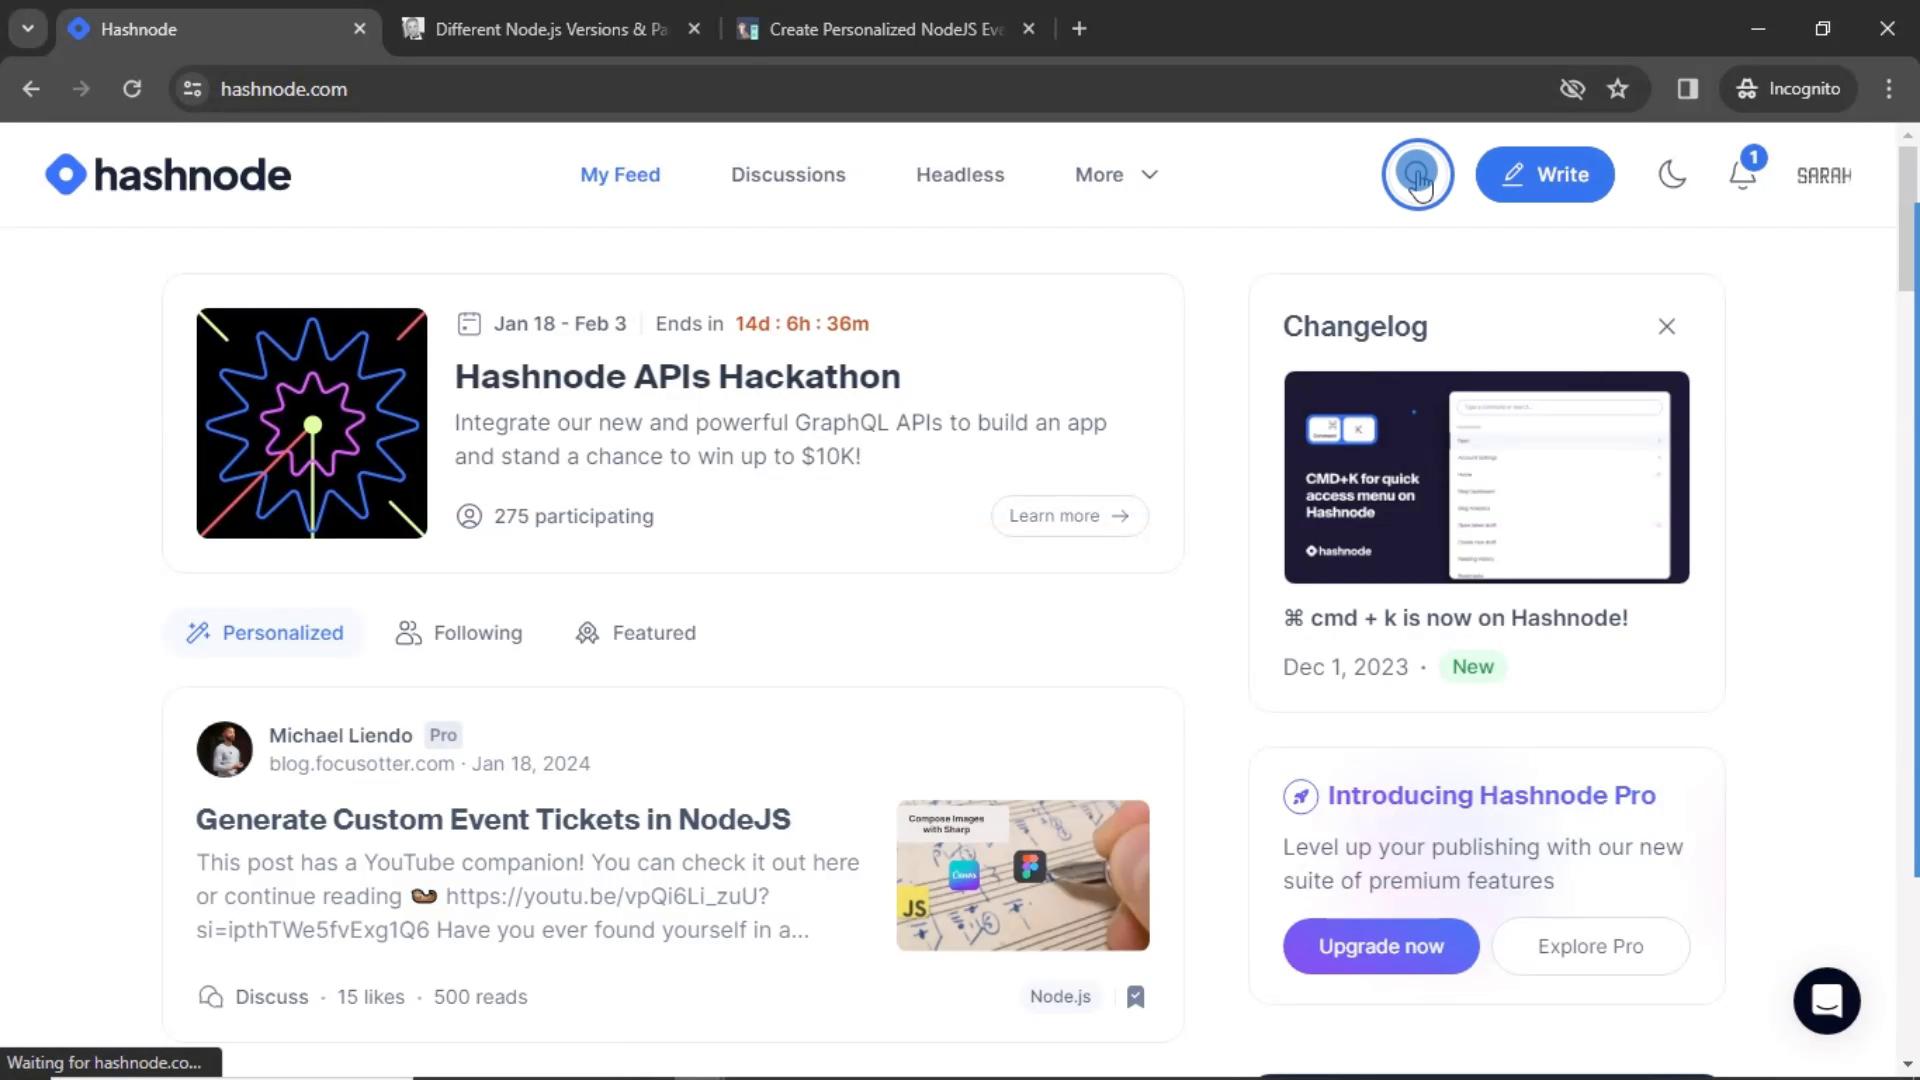Click the Hashnode Pro rocket icon
This screenshot has width=1920, height=1080.
coord(1300,794)
